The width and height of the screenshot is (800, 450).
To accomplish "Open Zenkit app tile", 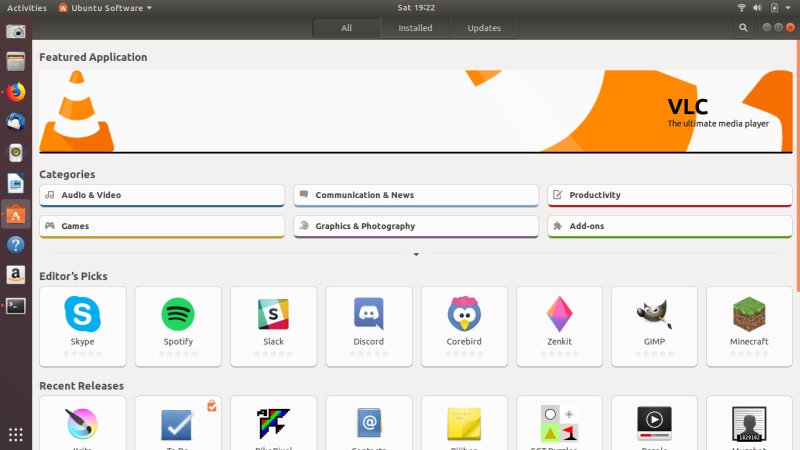I will point(559,326).
